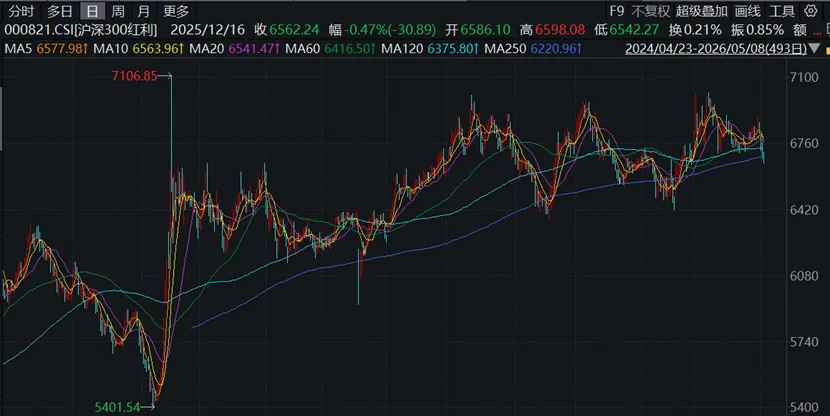
Task: Expand the date range dropdown arrow
Action: (815, 49)
